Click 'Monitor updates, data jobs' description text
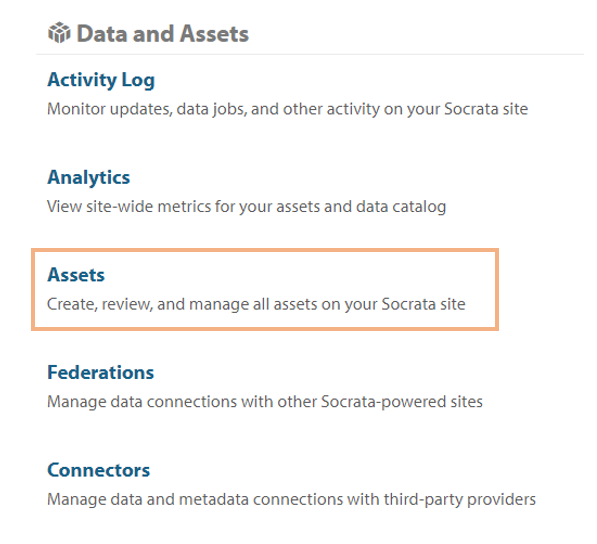The image size is (597, 544). tap(287, 109)
